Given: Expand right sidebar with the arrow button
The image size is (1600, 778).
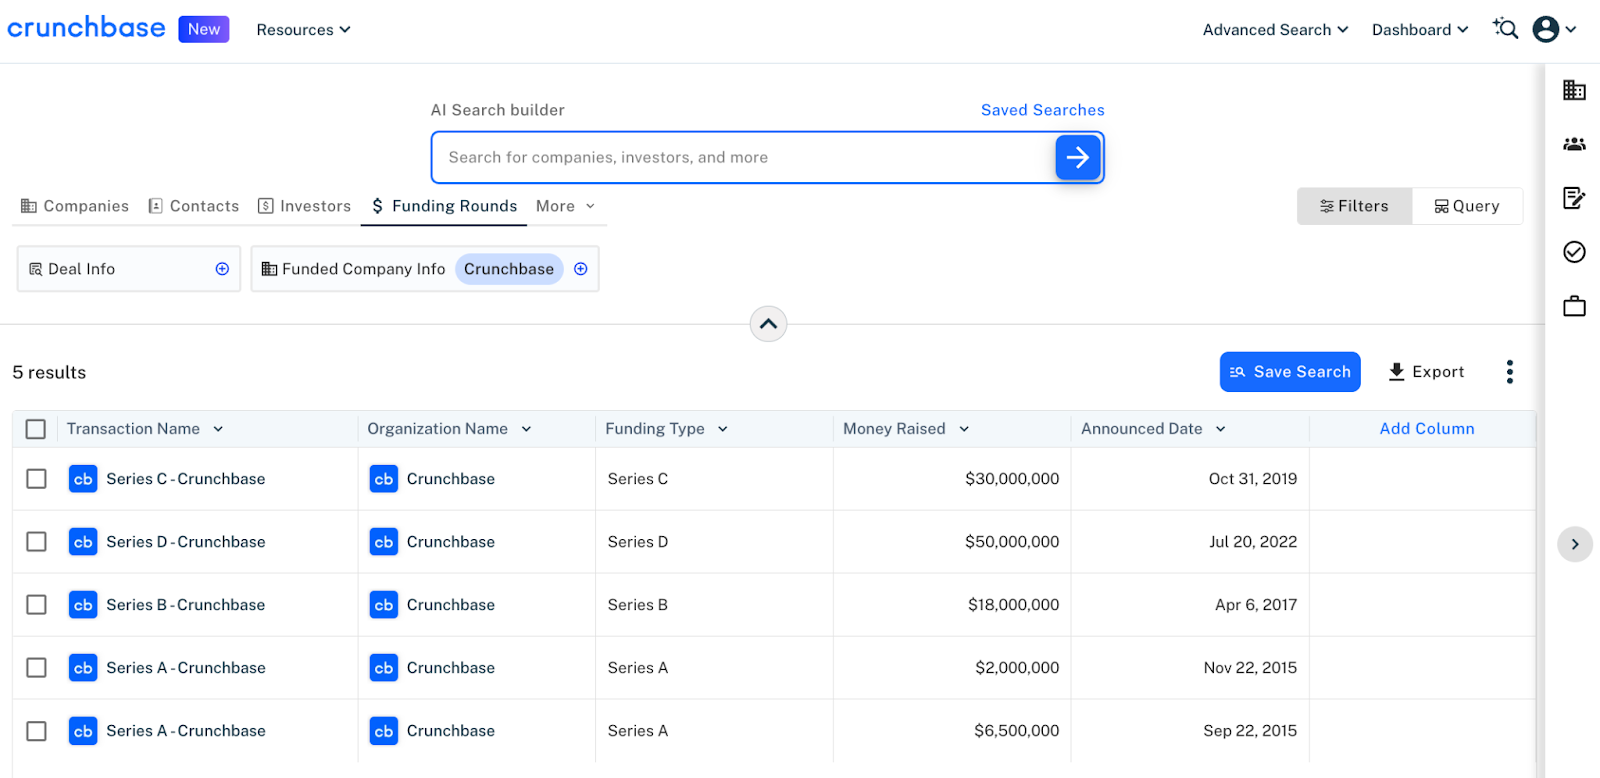Looking at the screenshot, I should point(1575,544).
